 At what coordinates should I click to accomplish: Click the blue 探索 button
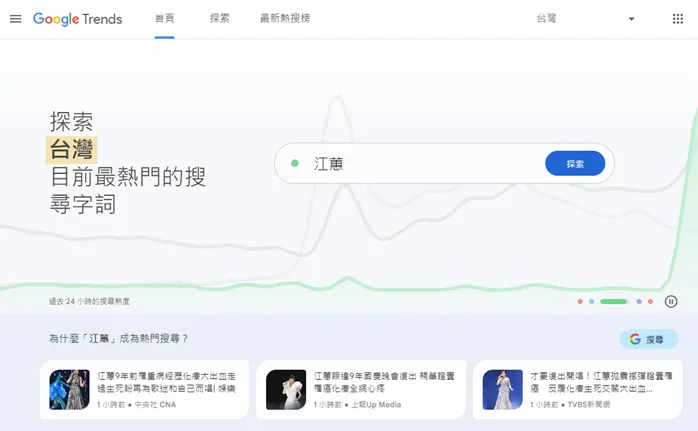575,163
